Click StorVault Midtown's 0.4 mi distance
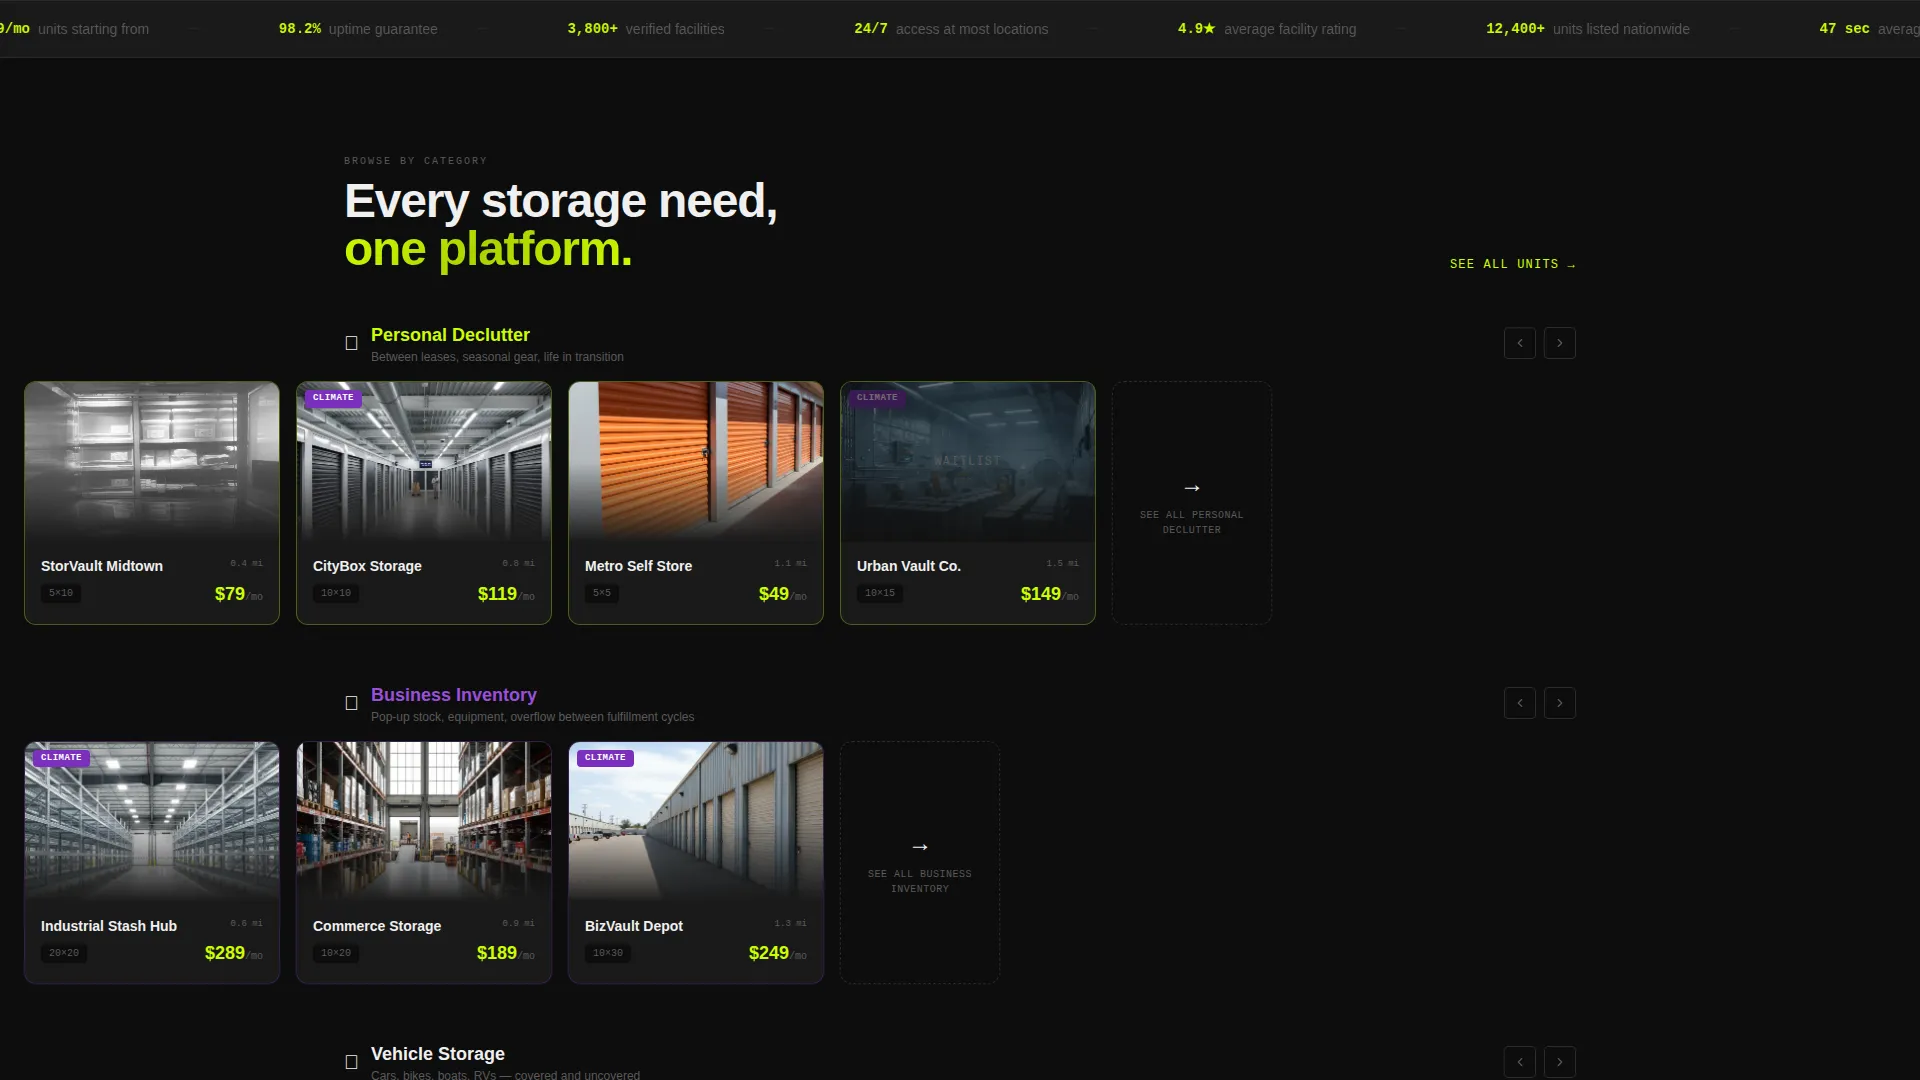The width and height of the screenshot is (1920, 1080). (246, 563)
